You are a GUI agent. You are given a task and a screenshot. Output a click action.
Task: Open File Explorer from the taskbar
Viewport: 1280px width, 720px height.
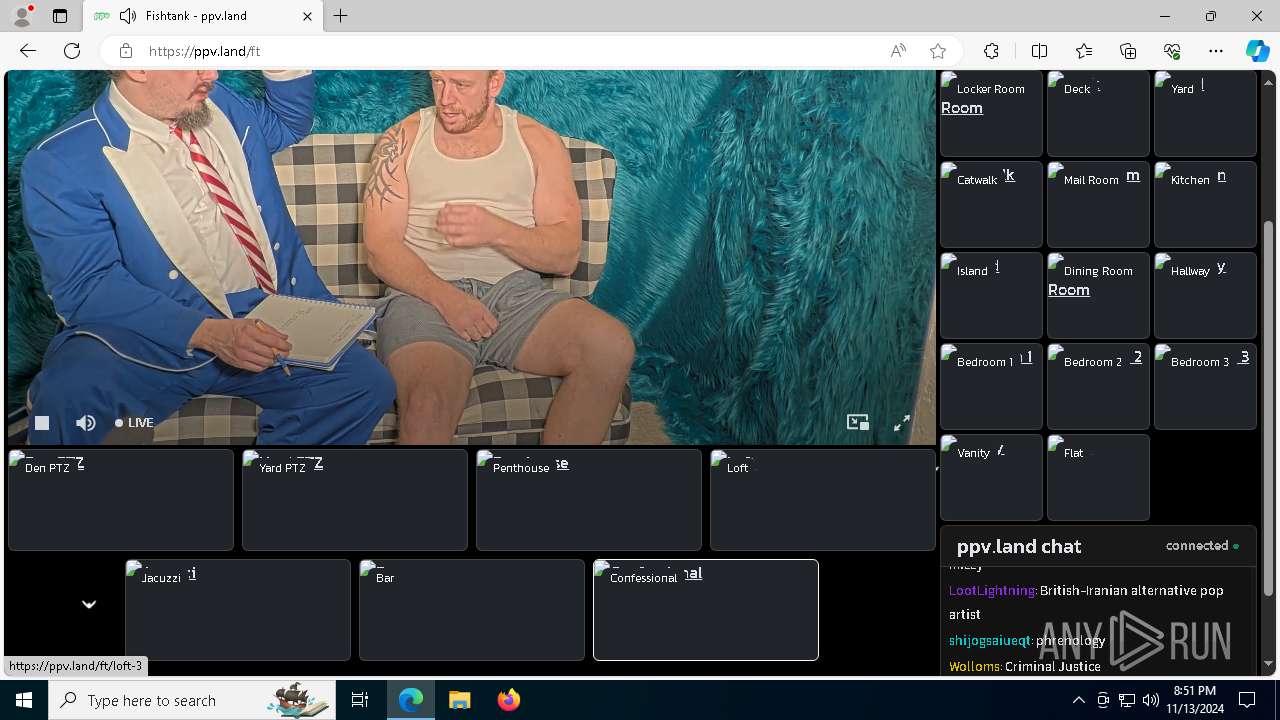[459, 700]
